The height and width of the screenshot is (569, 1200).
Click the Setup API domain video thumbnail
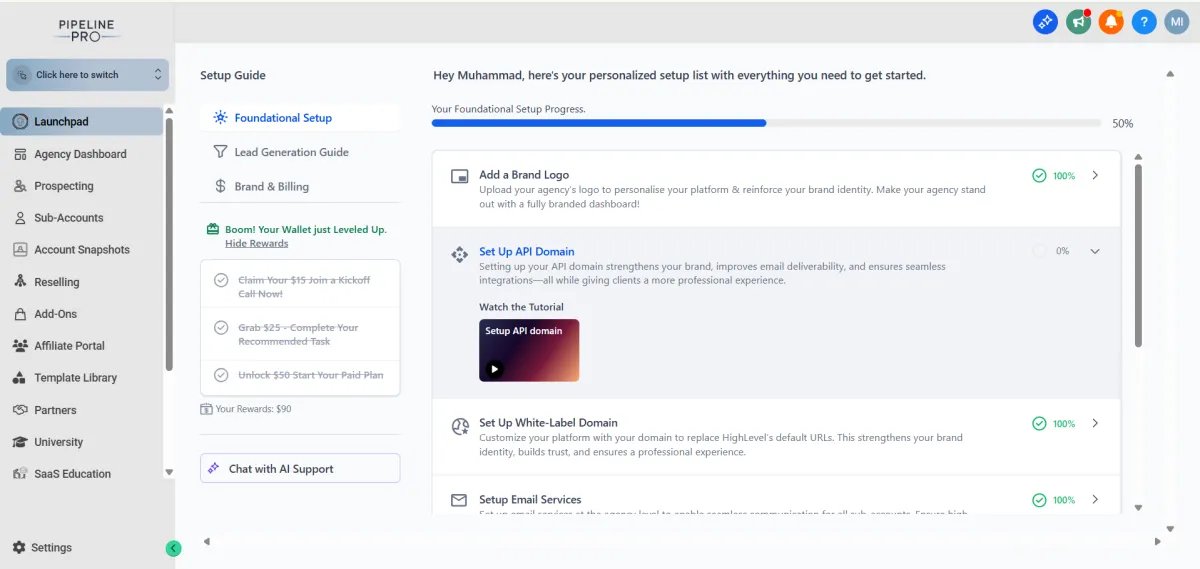(x=529, y=350)
